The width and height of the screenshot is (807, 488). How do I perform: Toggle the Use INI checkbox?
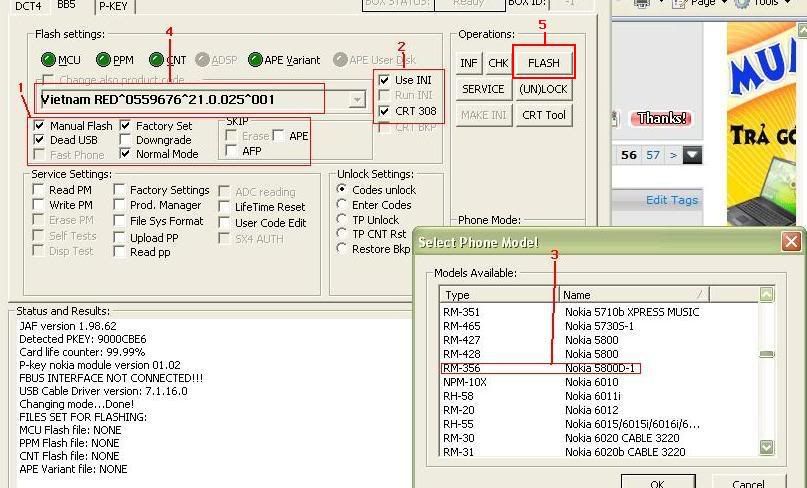click(384, 80)
